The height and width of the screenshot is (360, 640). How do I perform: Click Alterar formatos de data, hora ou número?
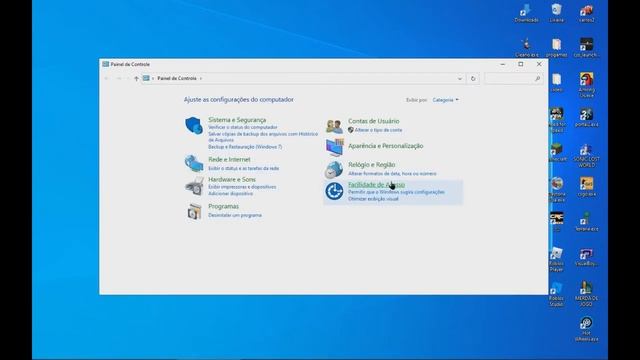392,174
